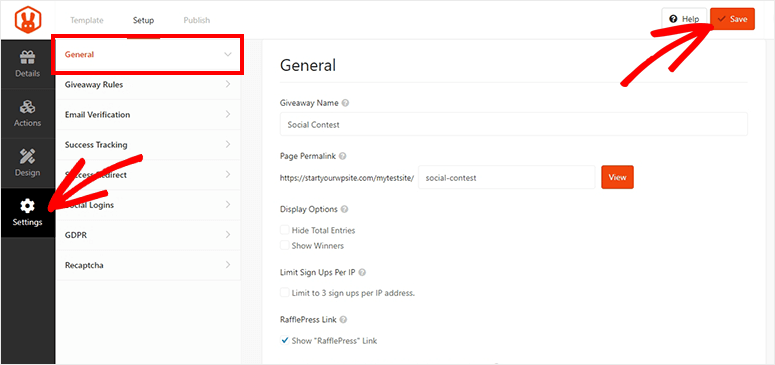Expand Email Verification chevron
The image size is (775, 365).
point(228,114)
